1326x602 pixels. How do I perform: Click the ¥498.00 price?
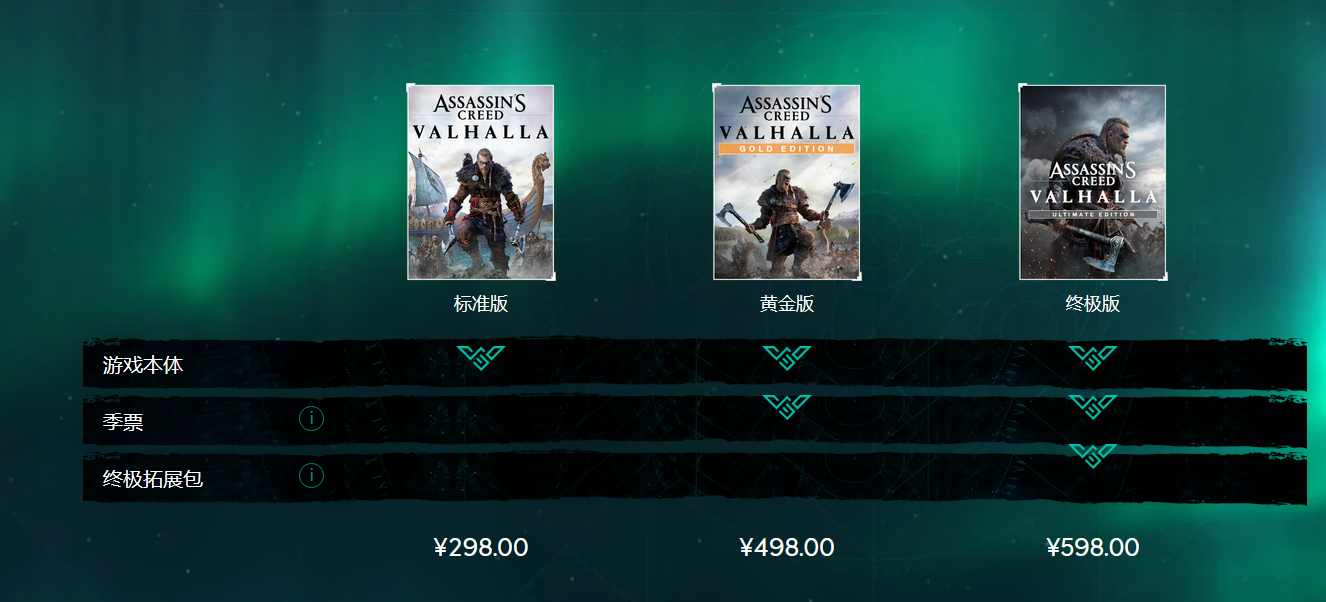tap(787, 548)
